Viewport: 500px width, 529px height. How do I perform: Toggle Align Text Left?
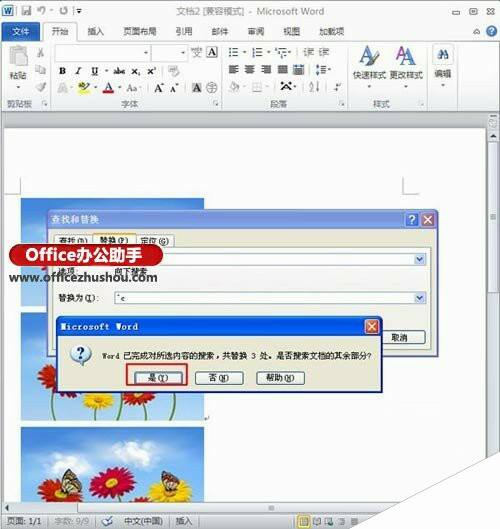233,70
